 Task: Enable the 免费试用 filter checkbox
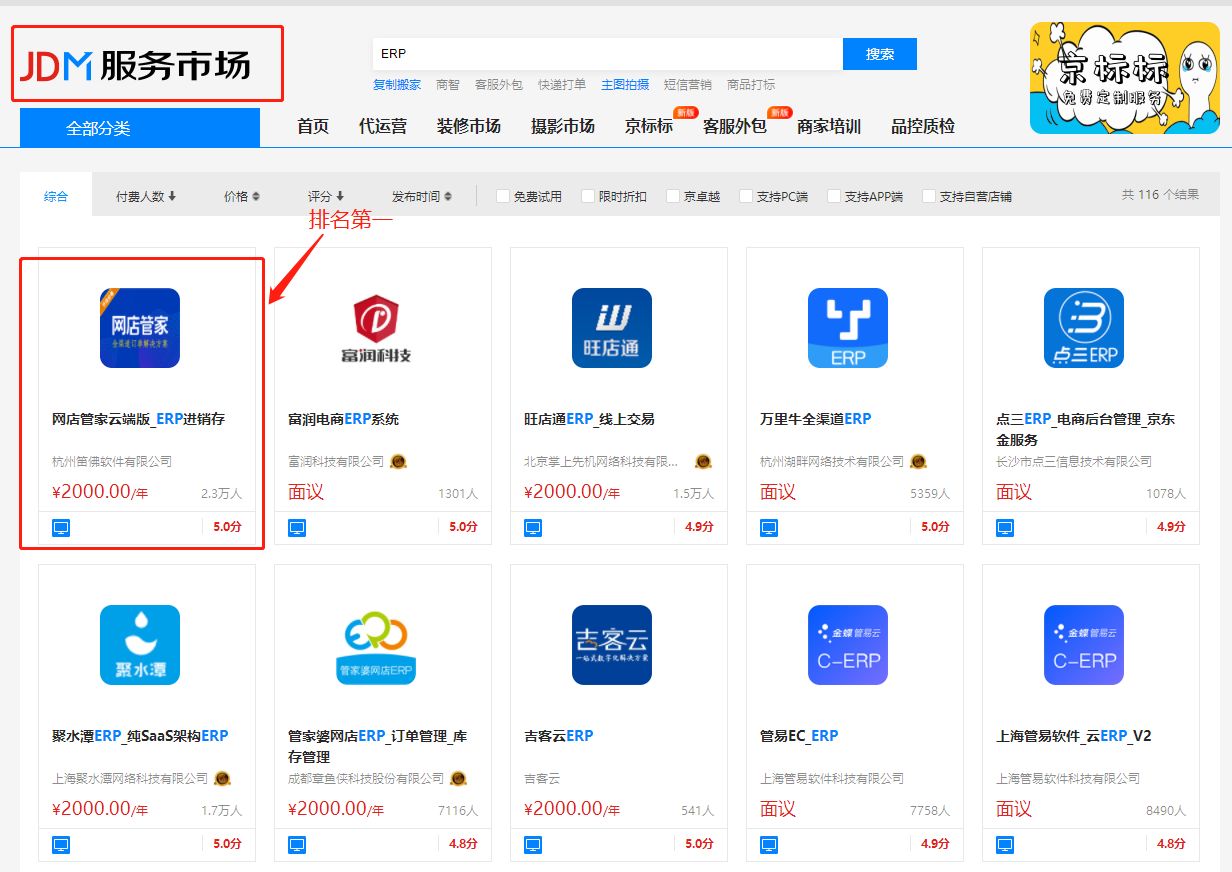click(503, 196)
